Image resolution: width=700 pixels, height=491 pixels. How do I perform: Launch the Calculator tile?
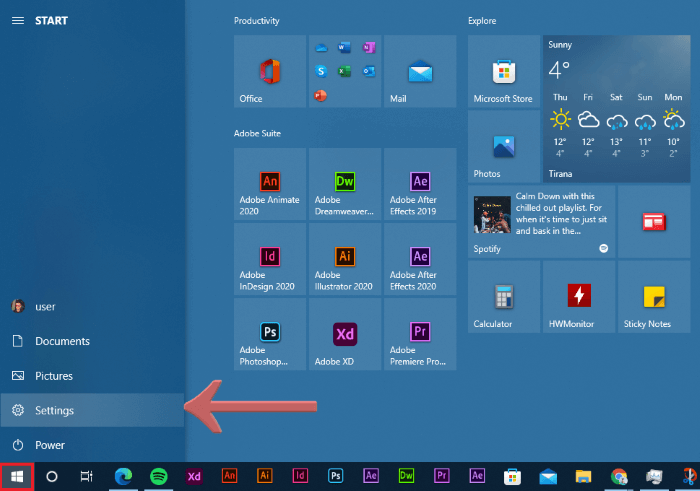pos(504,297)
